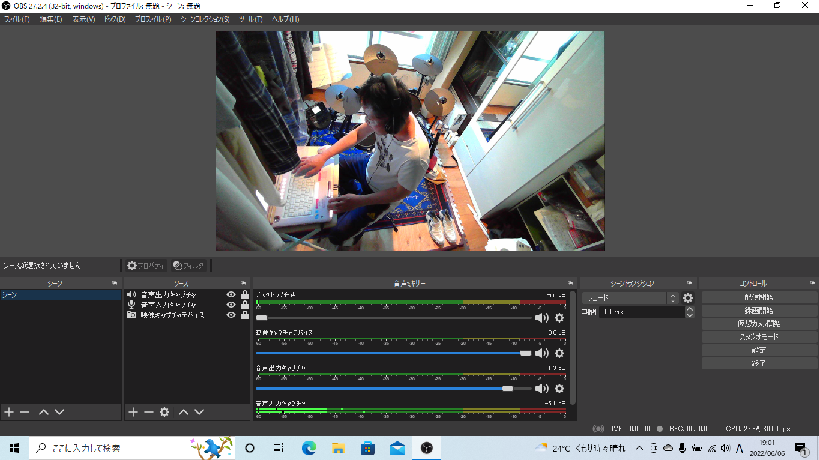Click the Start Streaming button

759,298
